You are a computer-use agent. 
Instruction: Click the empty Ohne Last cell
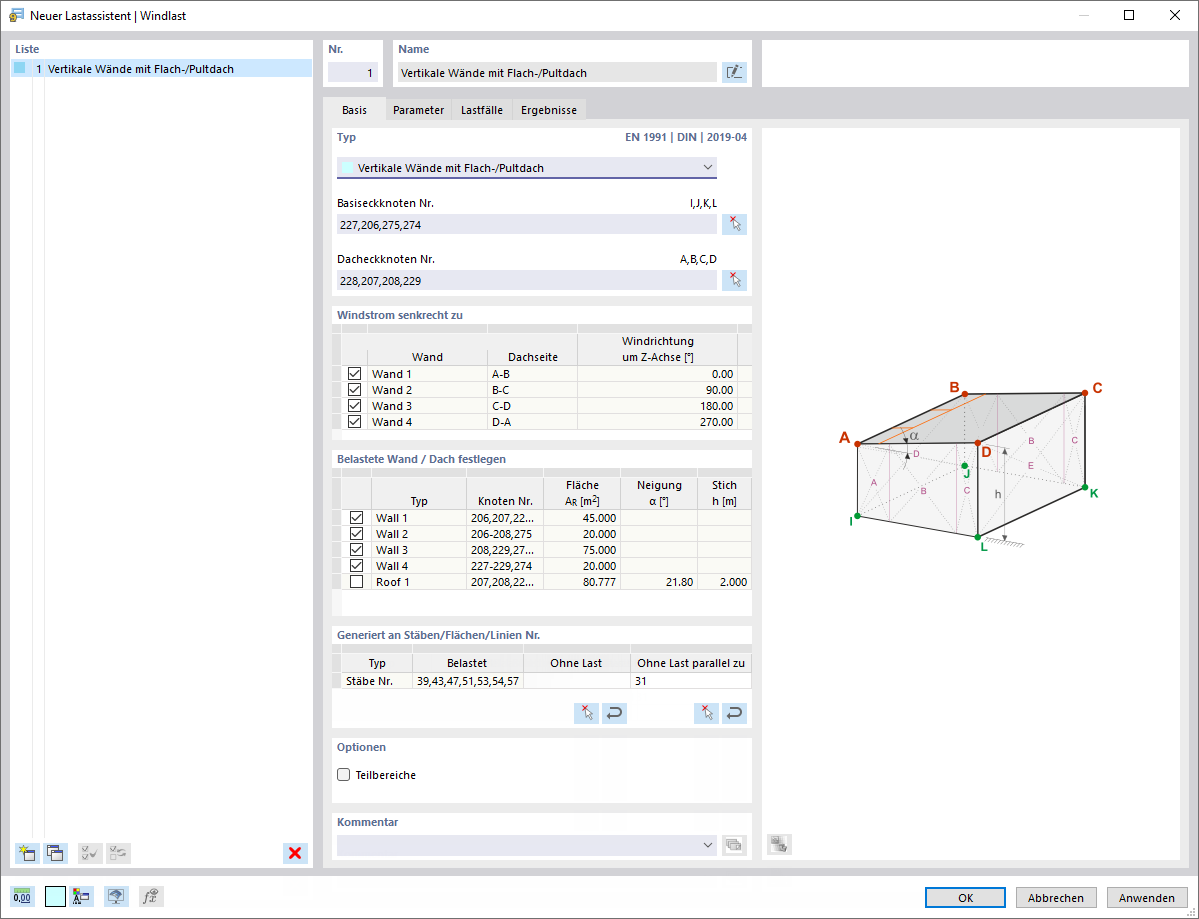(x=577, y=680)
